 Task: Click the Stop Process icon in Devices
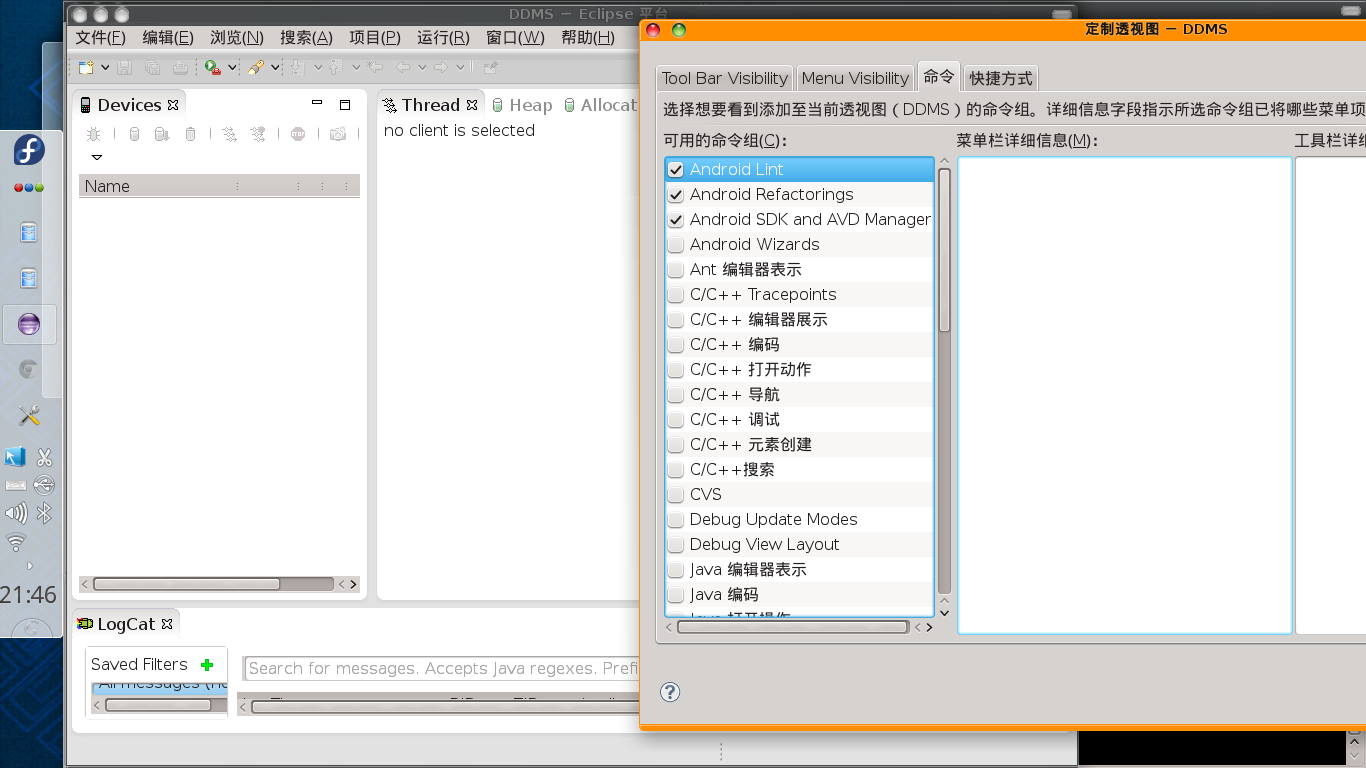[298, 134]
